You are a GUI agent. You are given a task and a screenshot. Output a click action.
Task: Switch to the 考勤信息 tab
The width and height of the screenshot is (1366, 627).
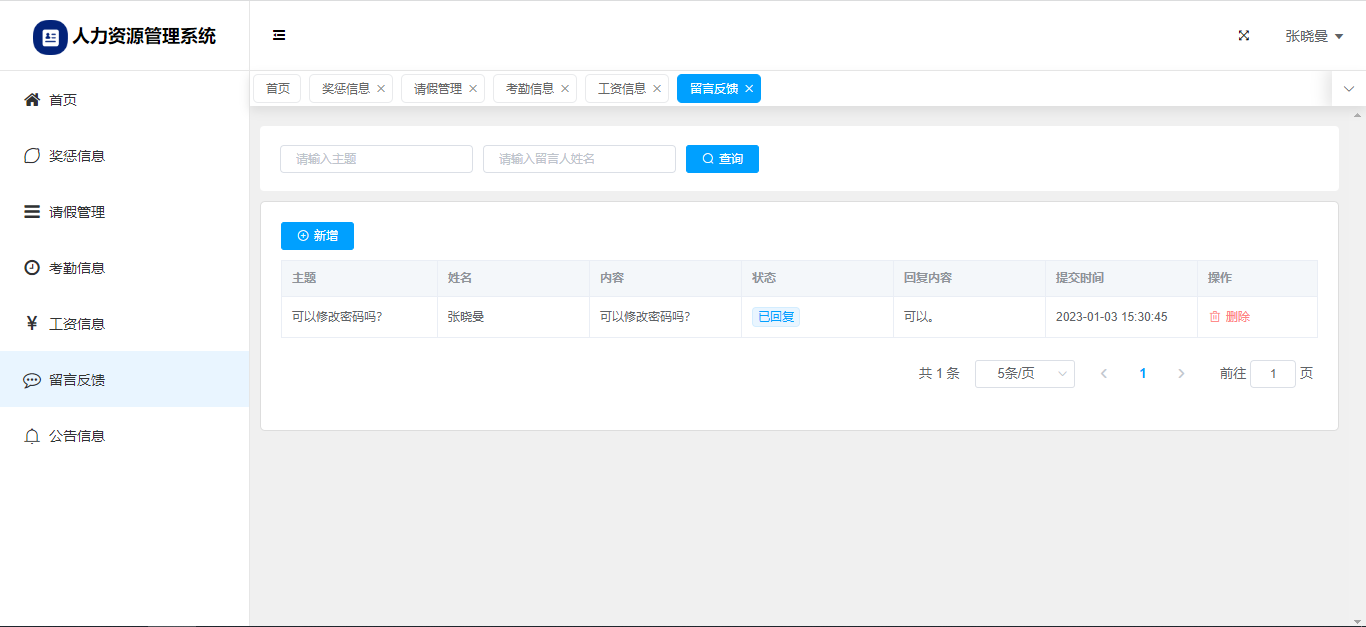pyautogui.click(x=529, y=89)
